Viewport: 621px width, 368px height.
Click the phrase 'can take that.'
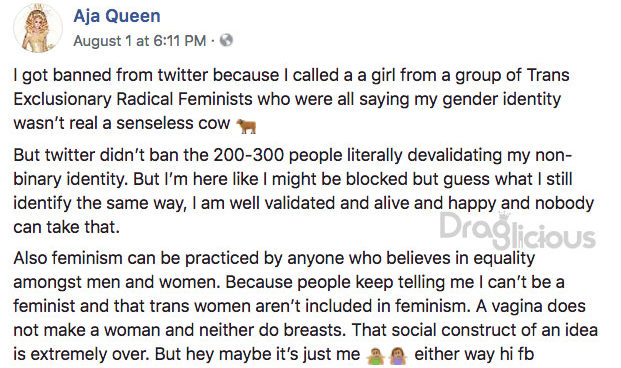coord(66,227)
